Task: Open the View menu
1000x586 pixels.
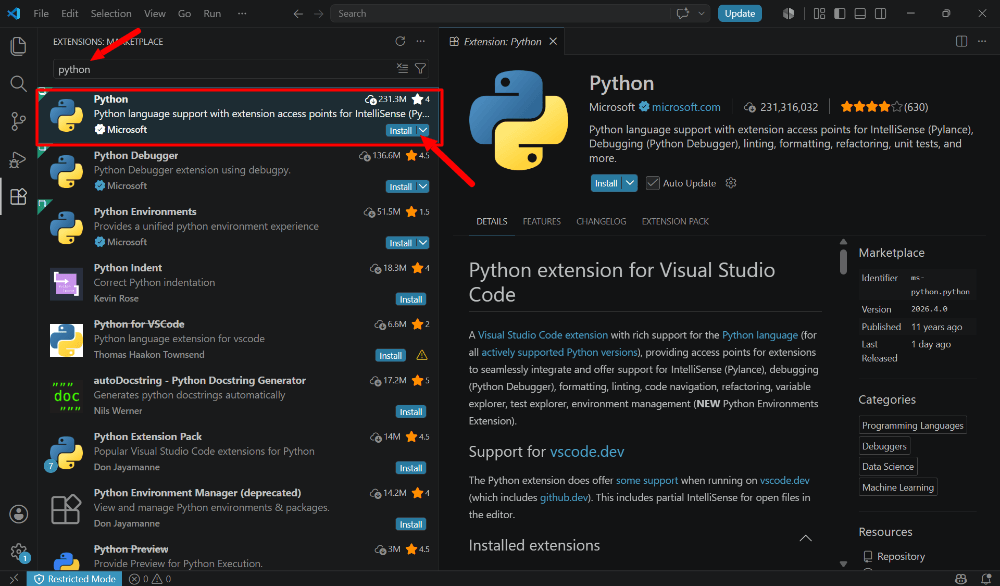Action: pyautogui.click(x=155, y=13)
